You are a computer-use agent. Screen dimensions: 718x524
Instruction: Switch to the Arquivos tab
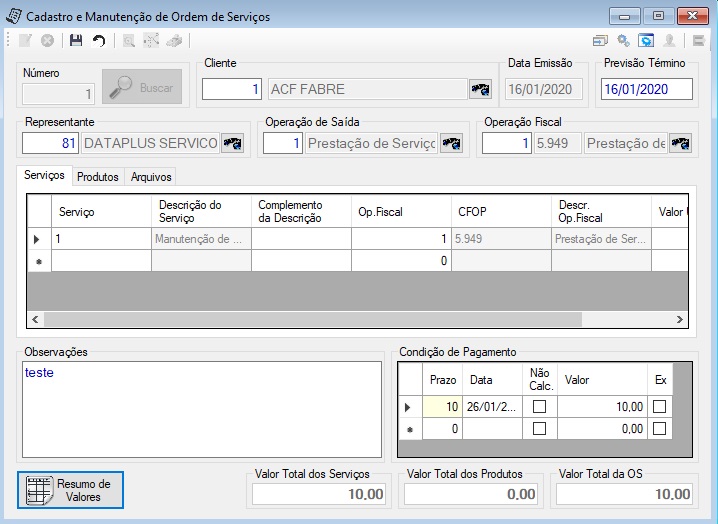(x=151, y=177)
